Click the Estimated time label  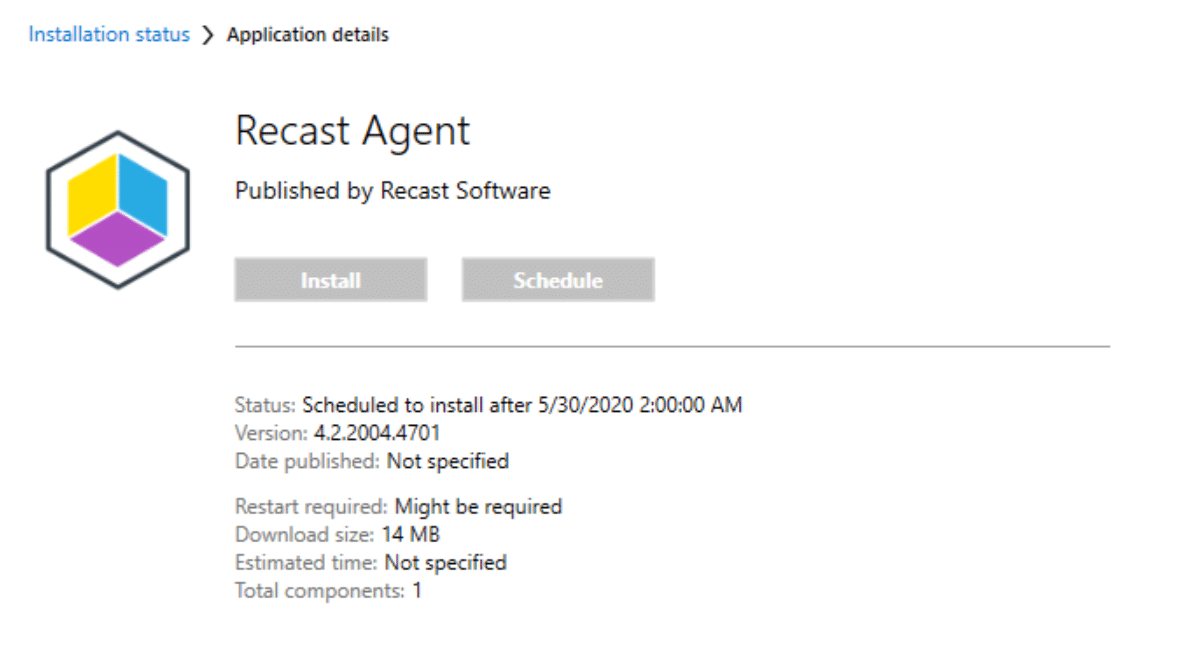coord(306,562)
